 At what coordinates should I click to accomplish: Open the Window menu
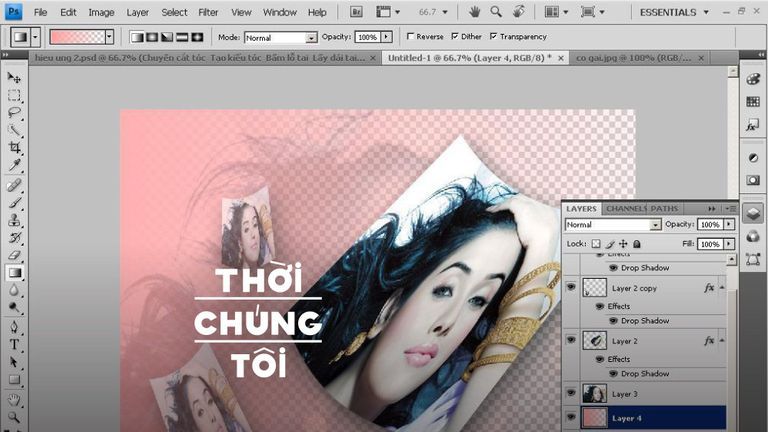[280, 12]
